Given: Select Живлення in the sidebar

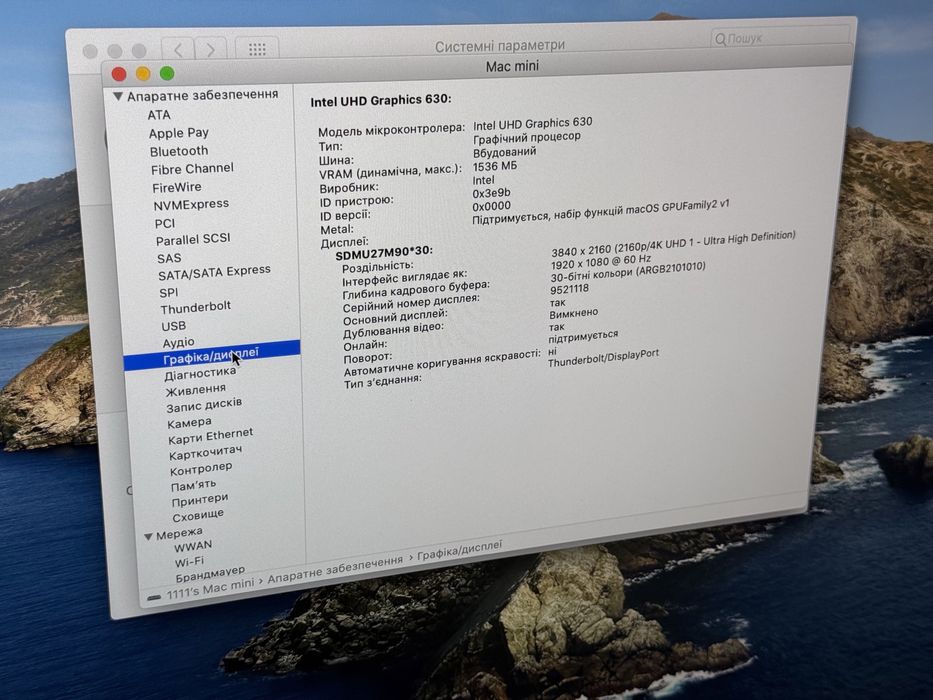Looking at the screenshot, I should click(196, 390).
